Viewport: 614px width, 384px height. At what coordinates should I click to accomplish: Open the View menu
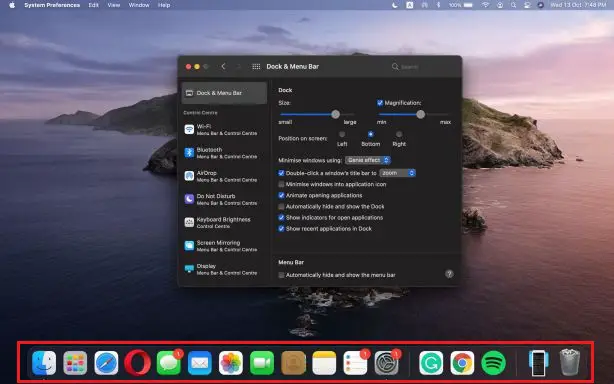click(114, 5)
